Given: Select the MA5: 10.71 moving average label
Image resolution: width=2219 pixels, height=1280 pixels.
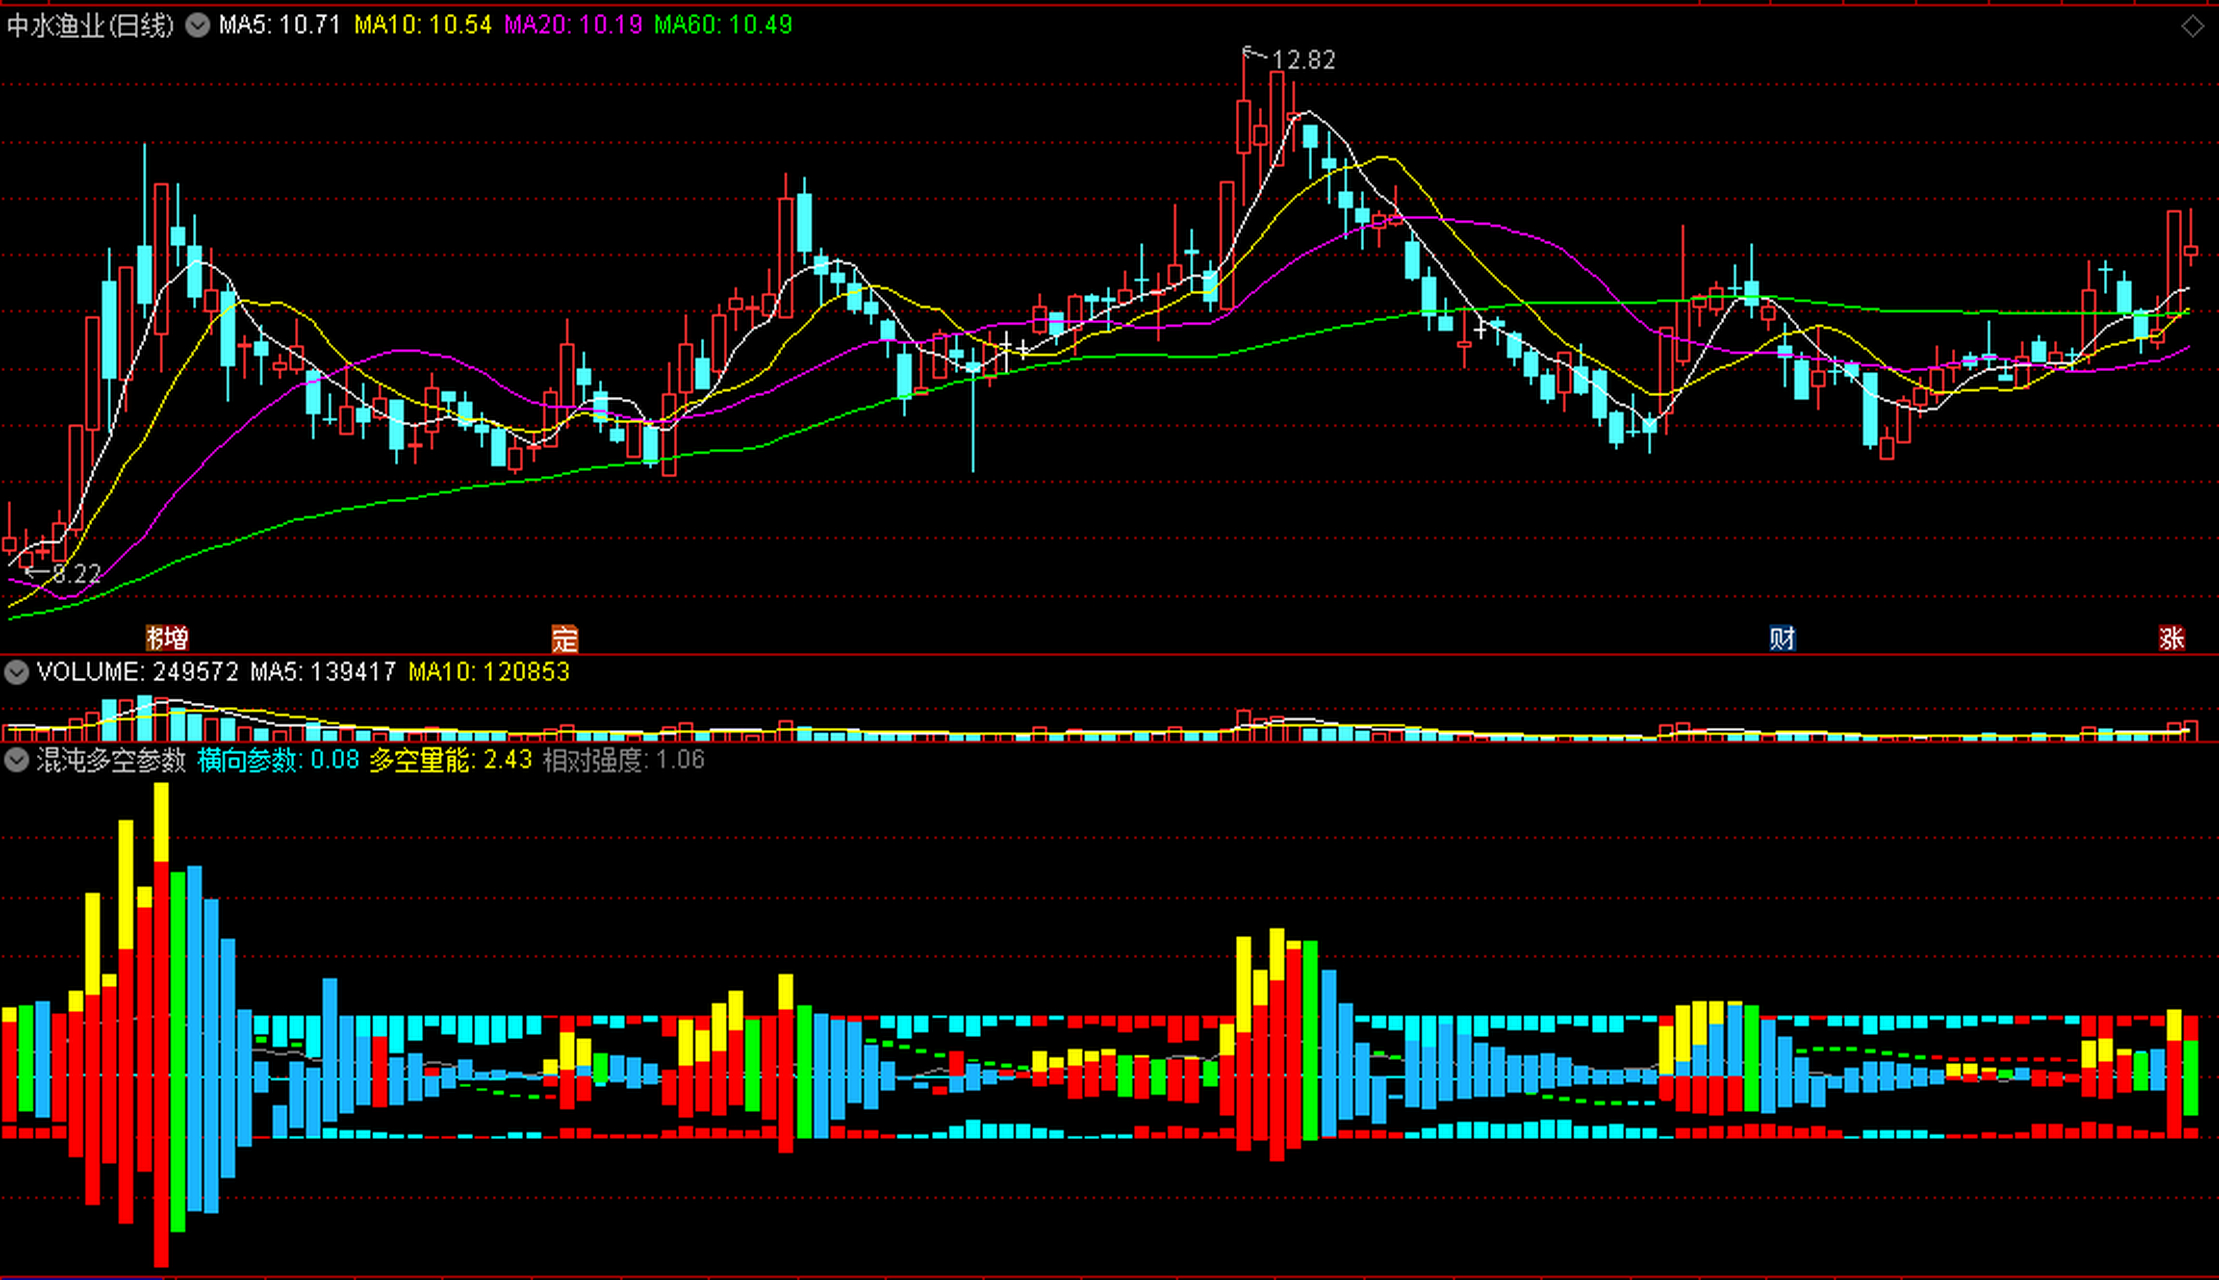Looking at the screenshot, I should click(280, 25).
